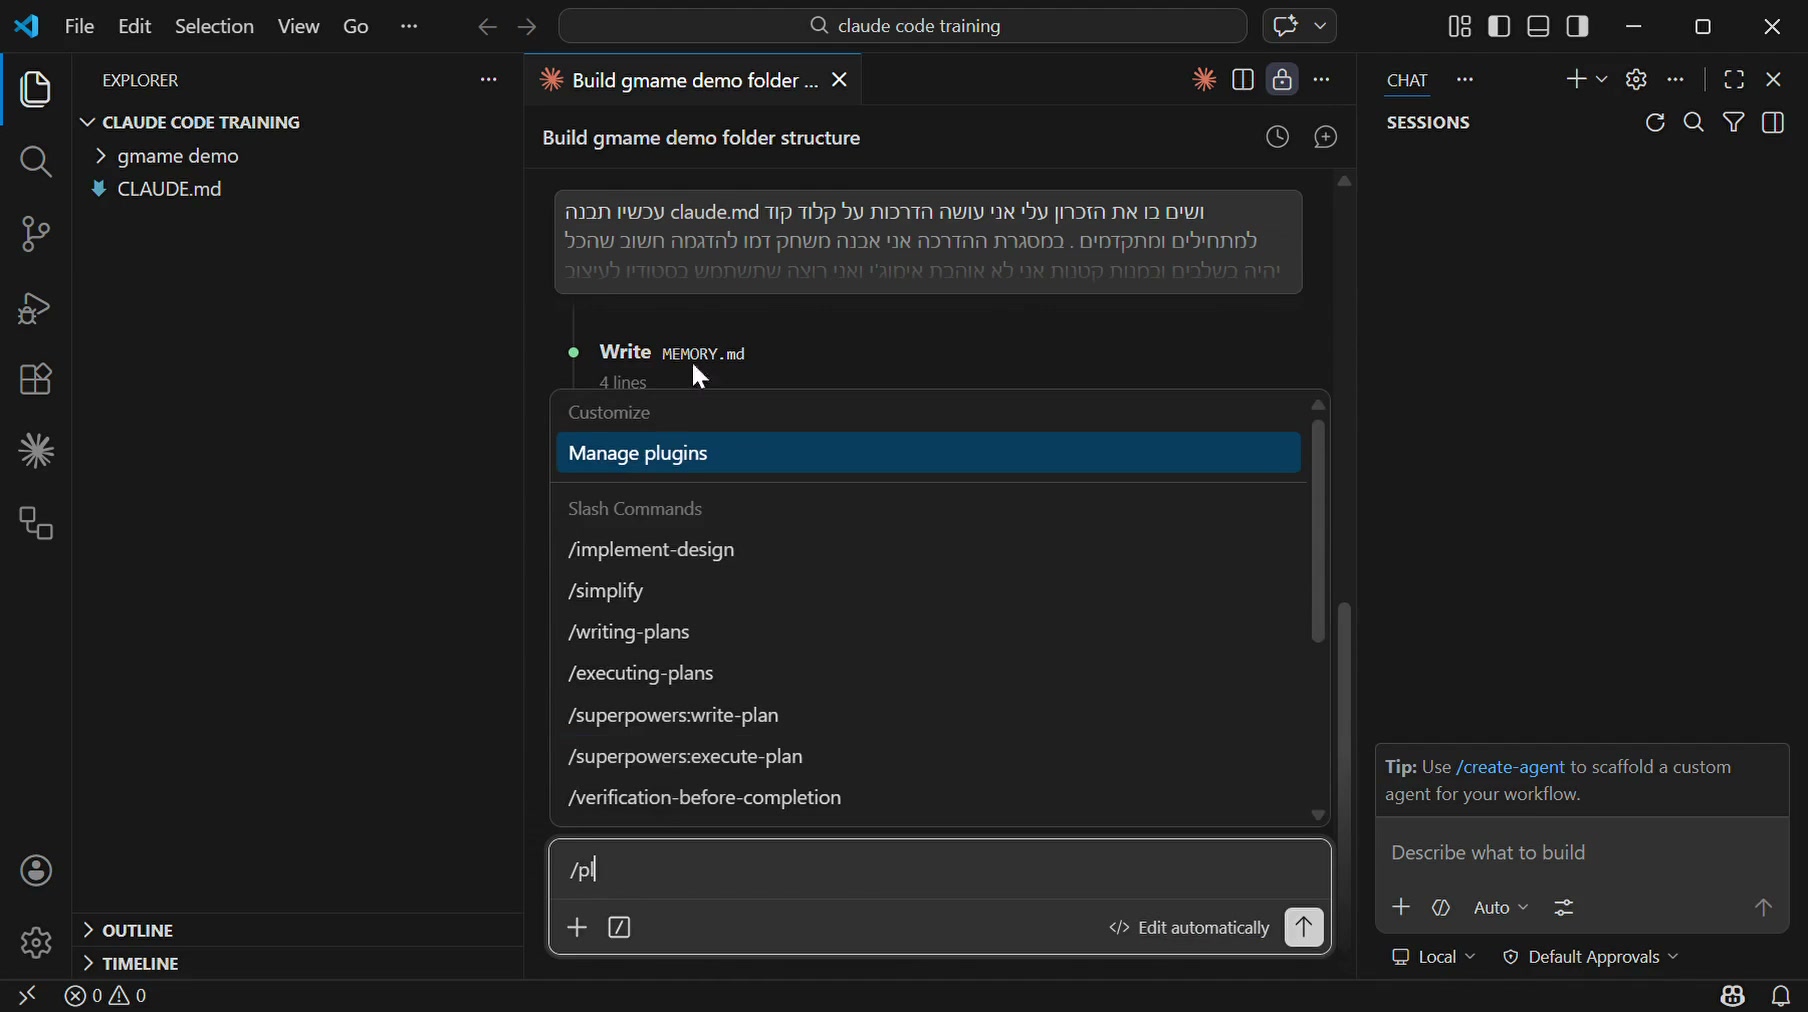Open the Local session target dropdown
Viewport: 1808px width, 1012px height.
[x=1434, y=957]
